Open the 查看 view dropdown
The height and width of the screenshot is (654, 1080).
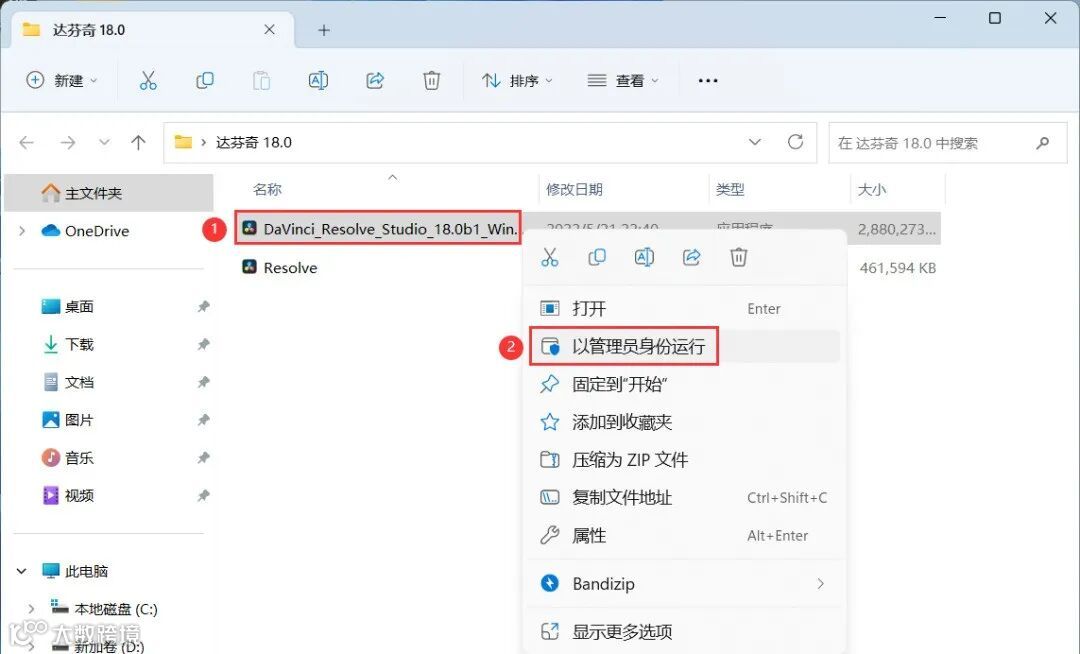pos(623,81)
